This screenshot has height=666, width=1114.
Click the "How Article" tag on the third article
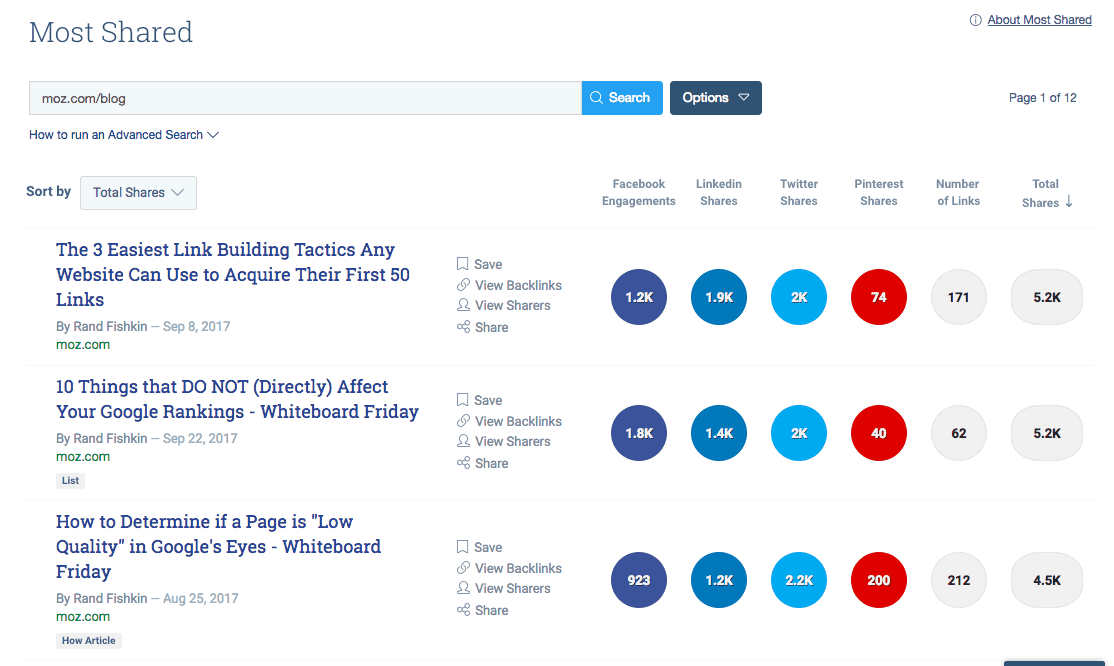(x=88, y=640)
